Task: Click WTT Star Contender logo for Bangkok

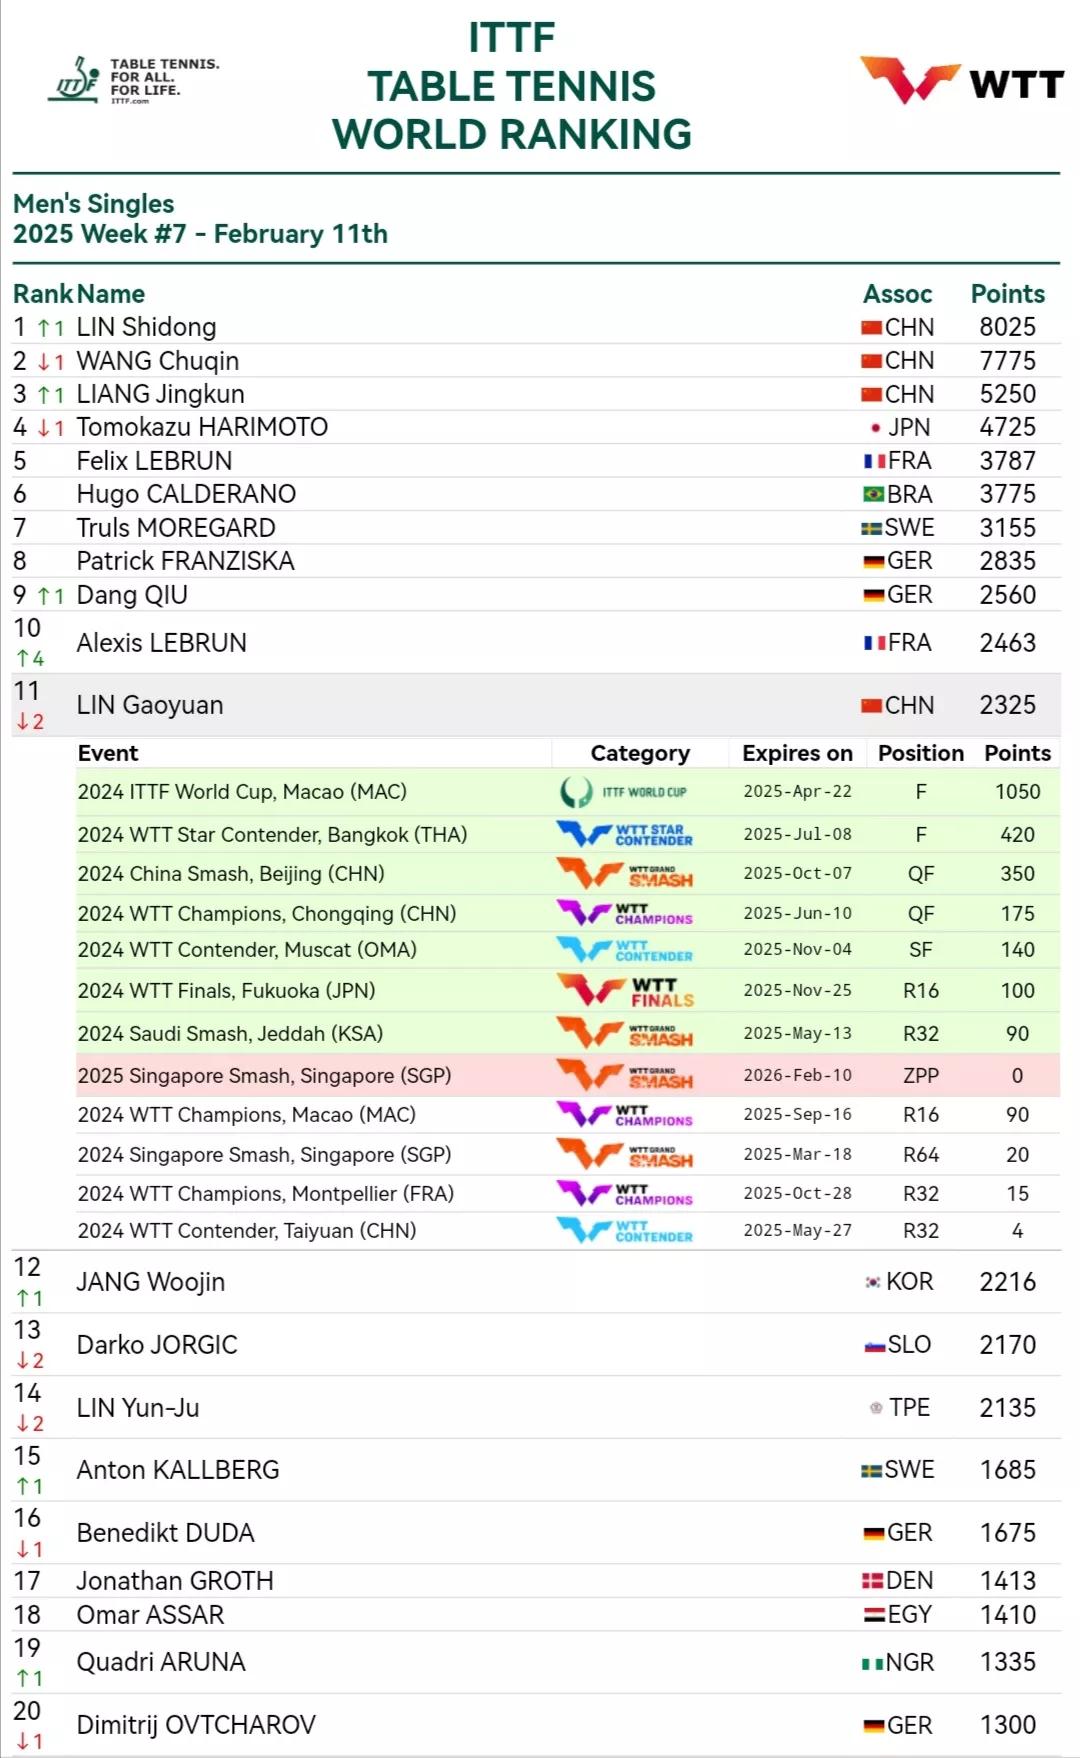Action: (624, 834)
